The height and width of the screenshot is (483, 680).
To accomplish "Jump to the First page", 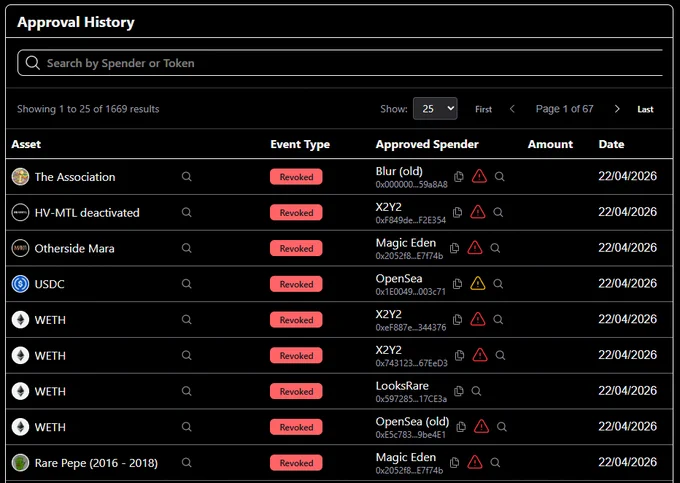I will point(483,109).
